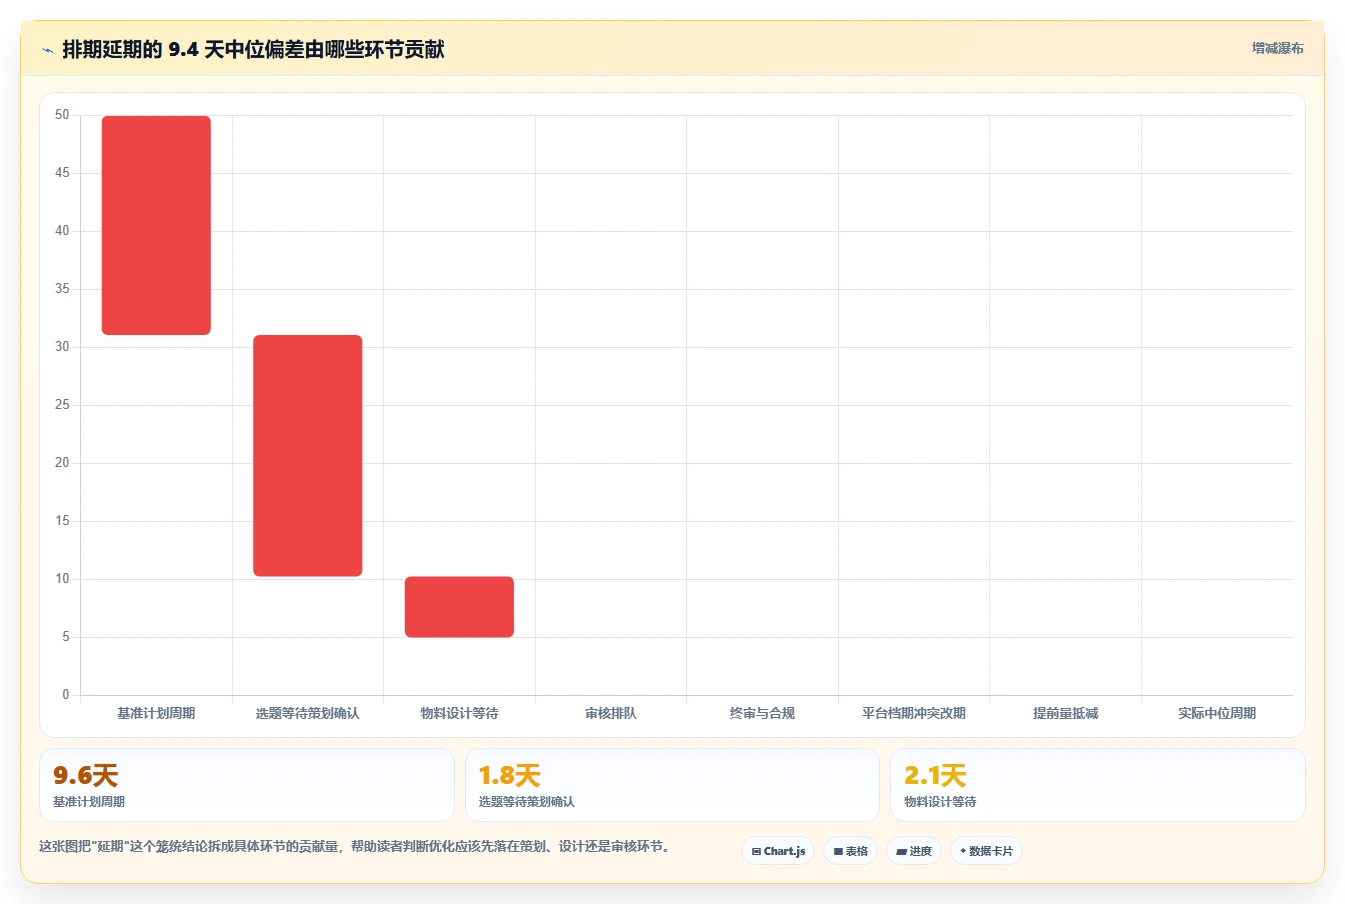The image size is (1345, 904).
Task: Click the 基准计划周期 x-axis label
Action: 156,713
